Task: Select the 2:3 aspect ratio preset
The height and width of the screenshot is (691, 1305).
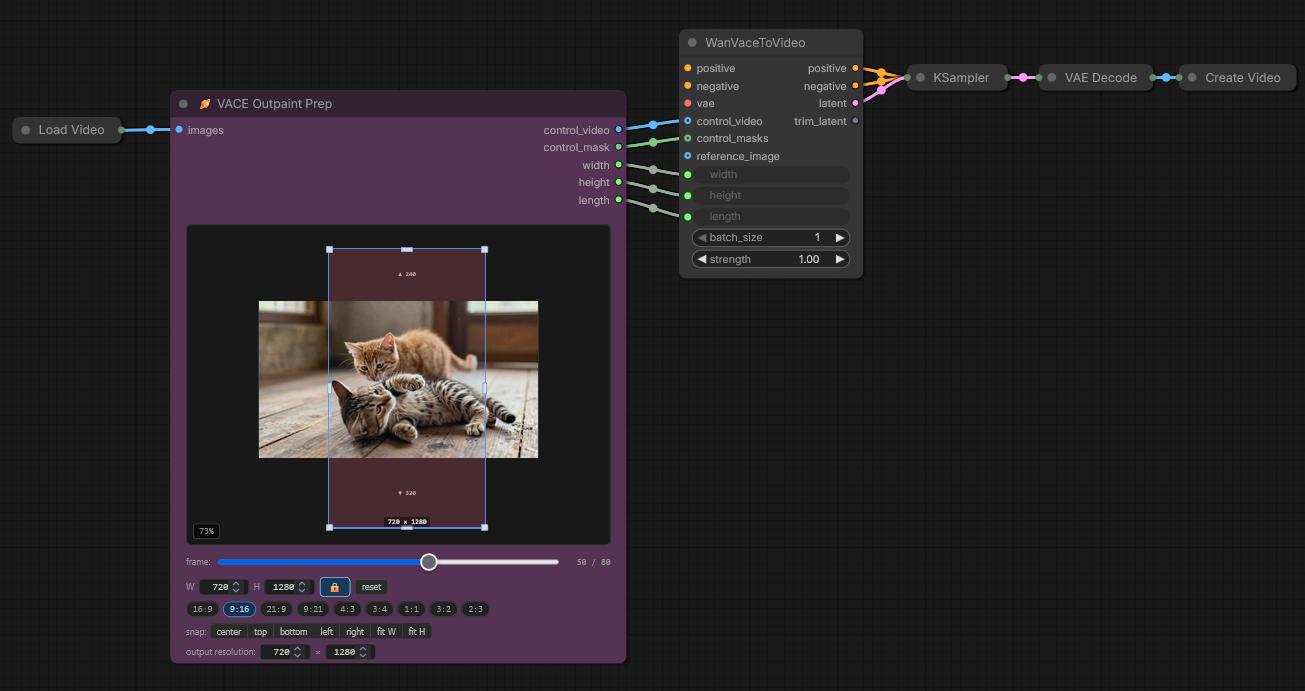Action: click(x=475, y=609)
